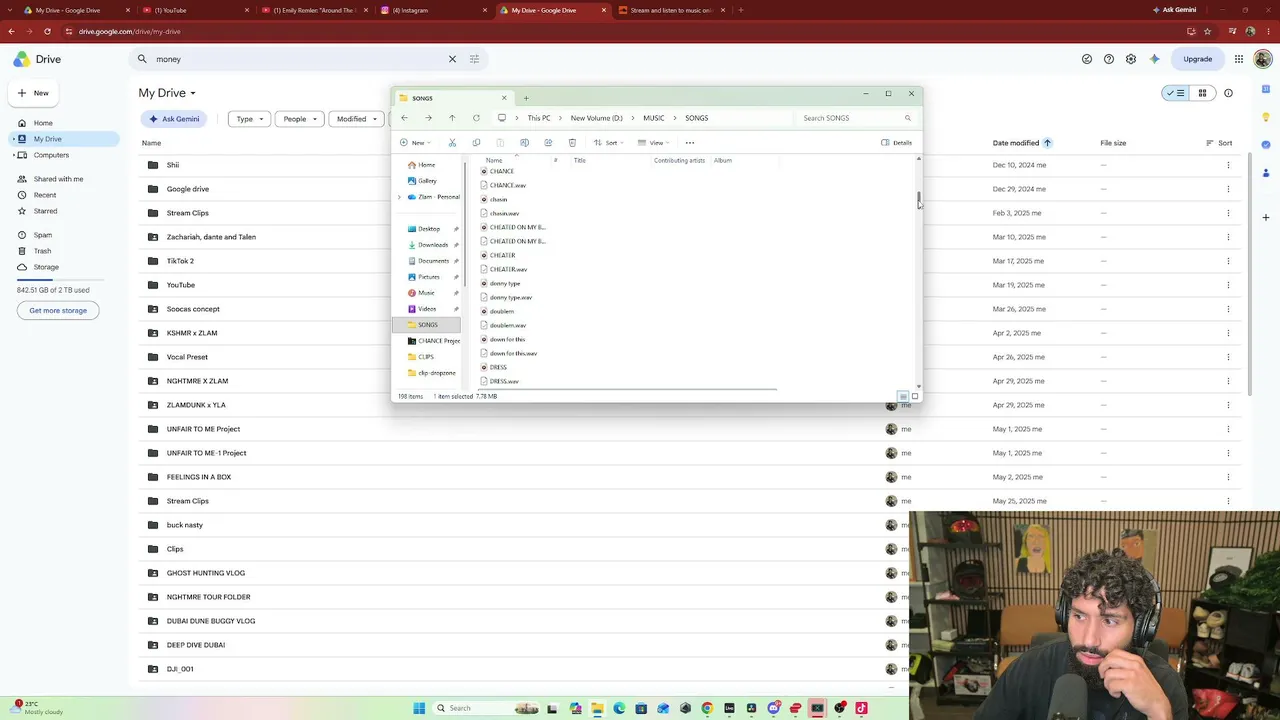Open Google Chrome from the taskbar
1280x720 pixels.
click(707, 708)
